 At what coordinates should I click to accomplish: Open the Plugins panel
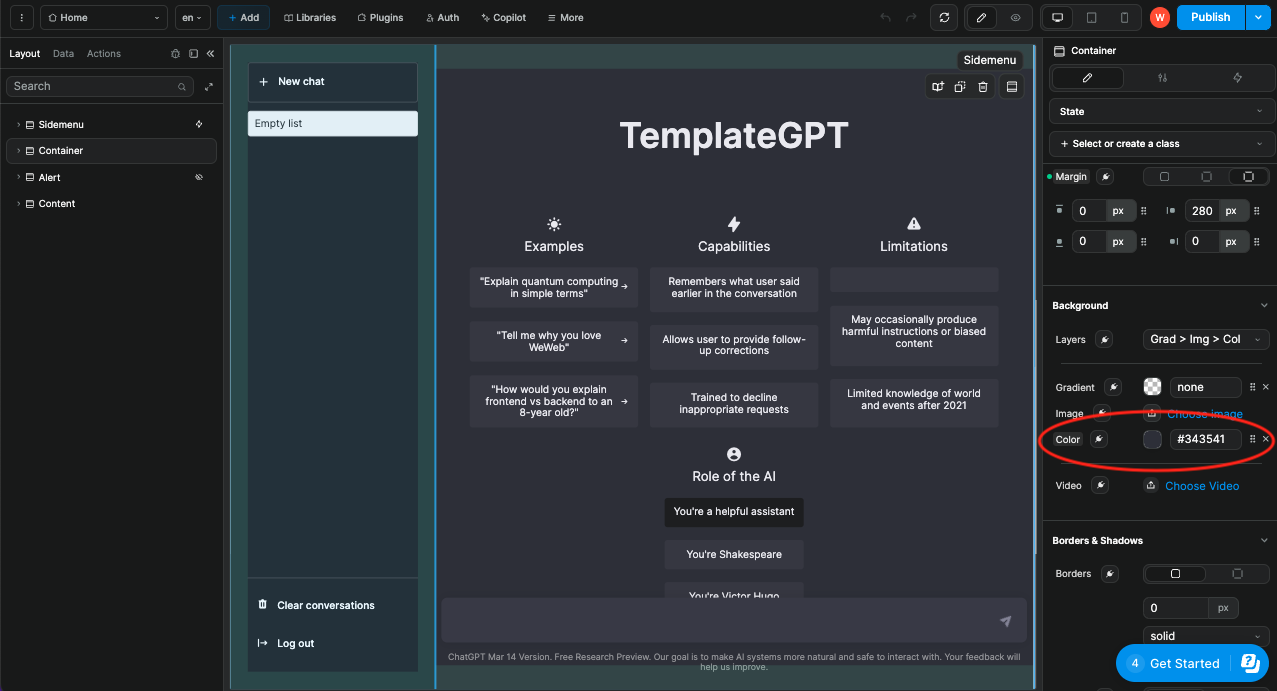click(380, 17)
